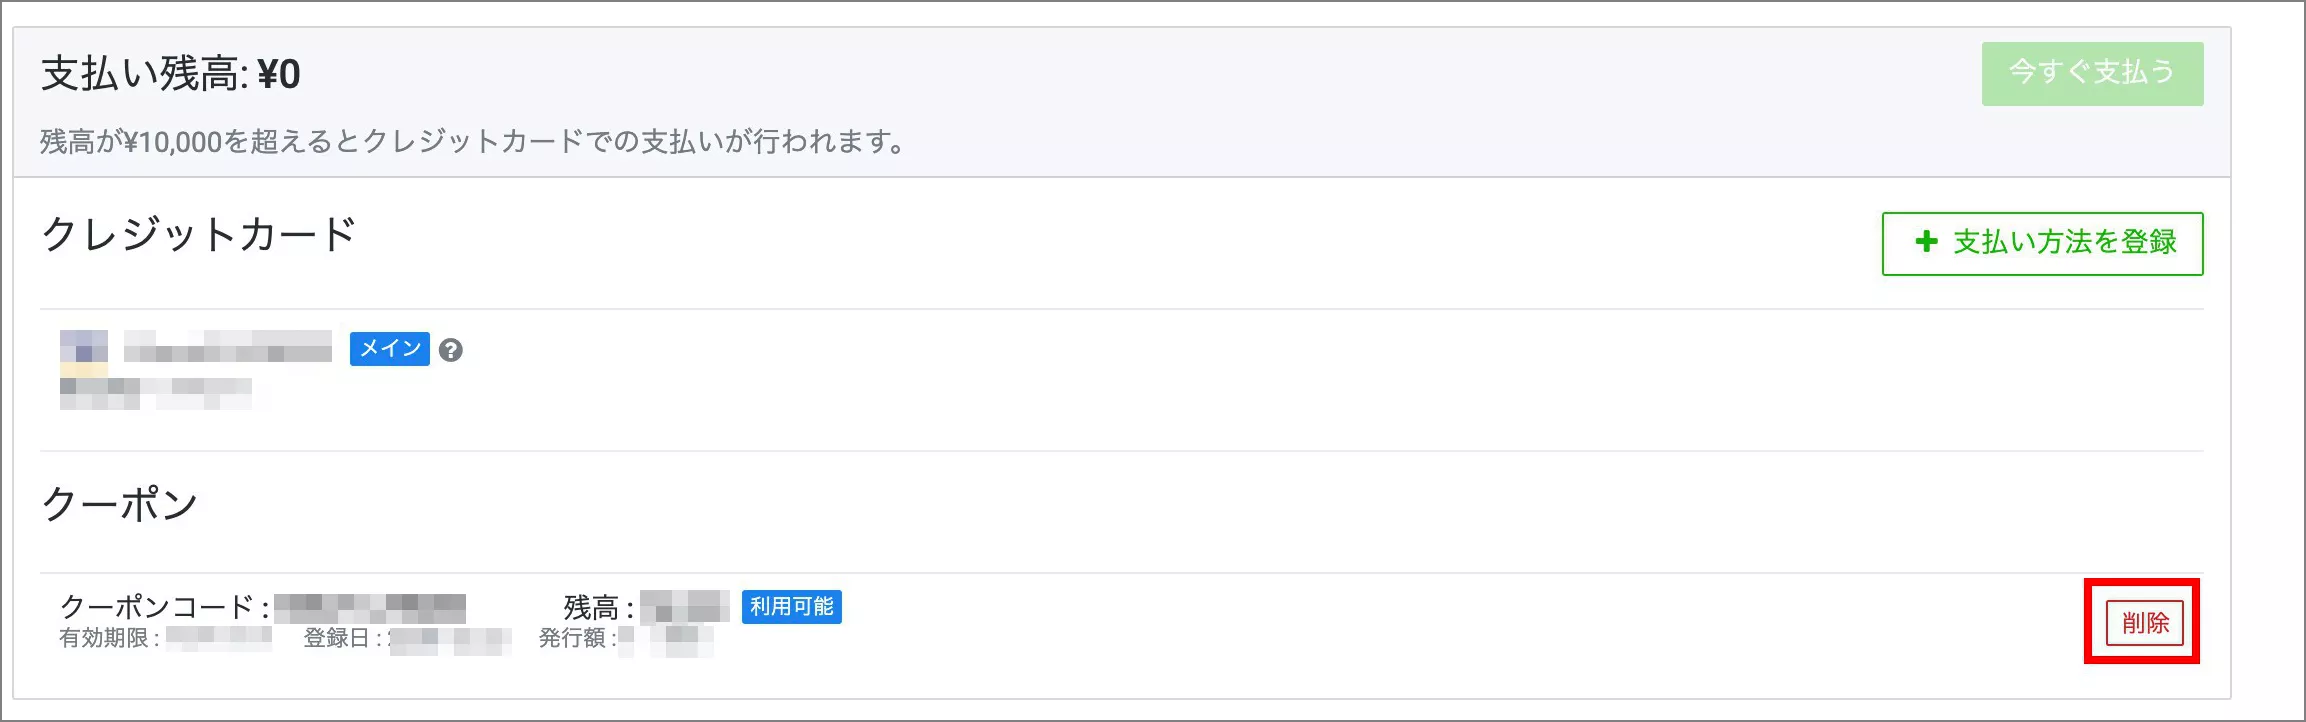This screenshot has width=2306, height=722.
Task: Select the blue メイン badge
Action: pyautogui.click(x=389, y=349)
